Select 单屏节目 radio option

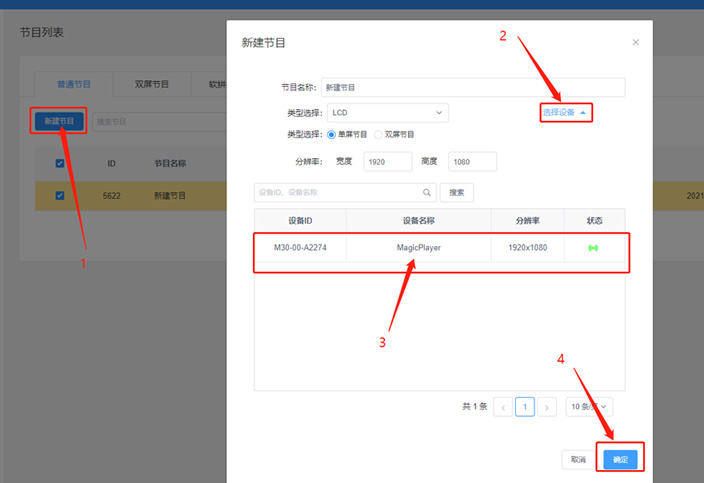(x=331, y=134)
